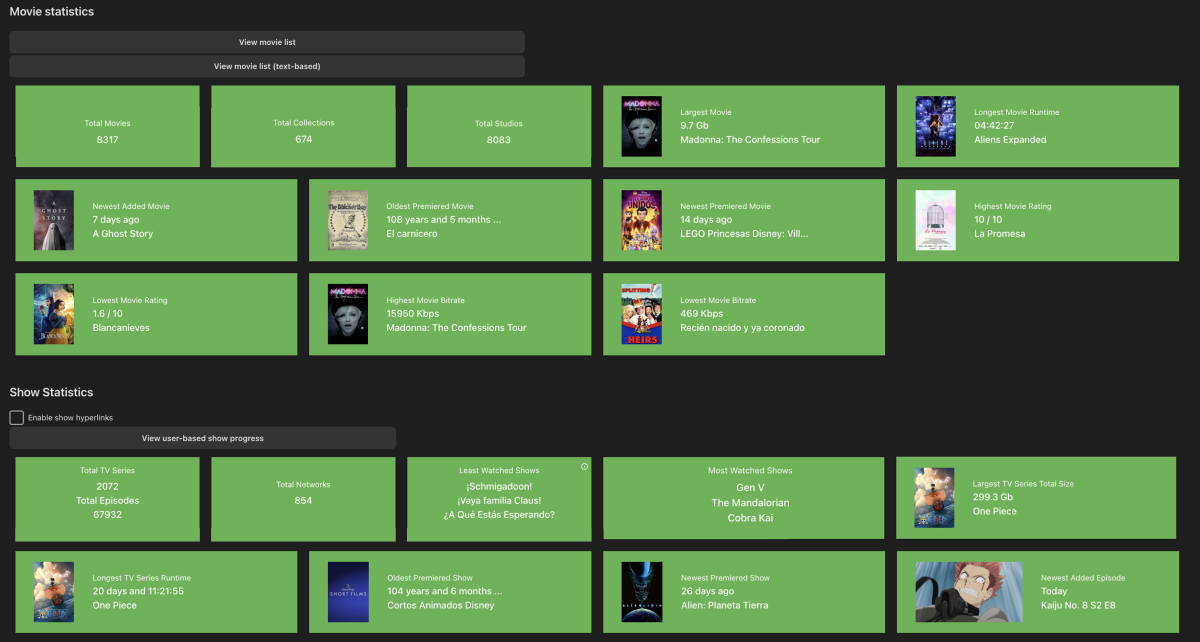This screenshot has height=642, width=1200.
Task: Click the info icon on Least Watched Shows card
Action: point(584,467)
